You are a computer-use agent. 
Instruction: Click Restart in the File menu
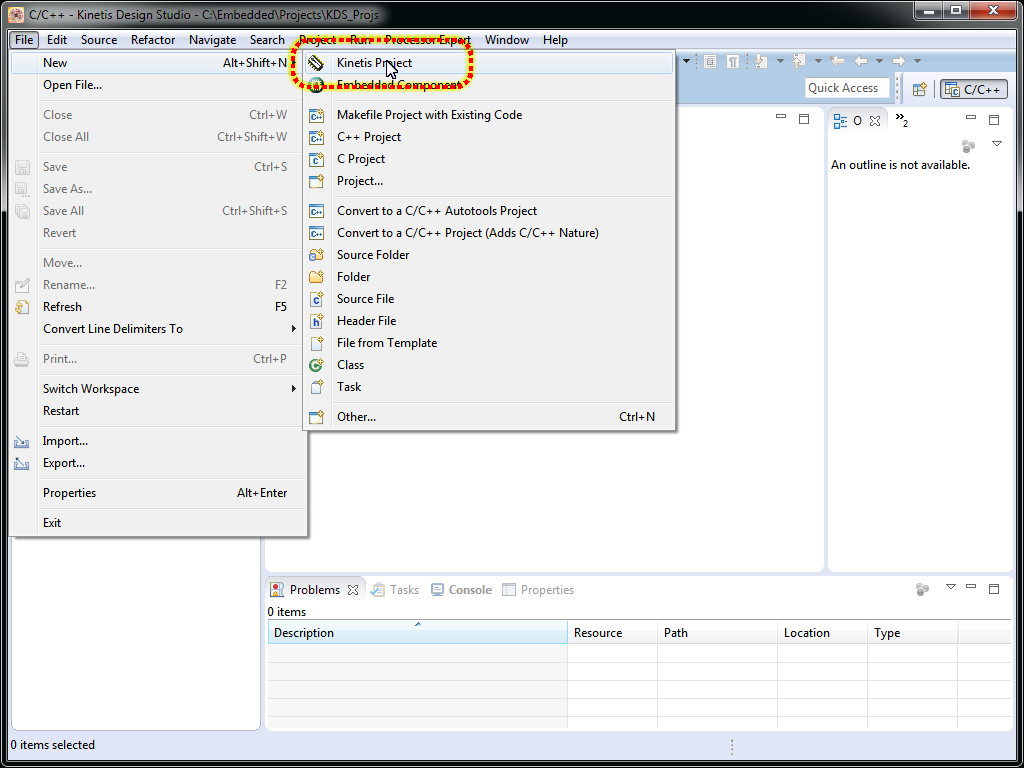159,411
